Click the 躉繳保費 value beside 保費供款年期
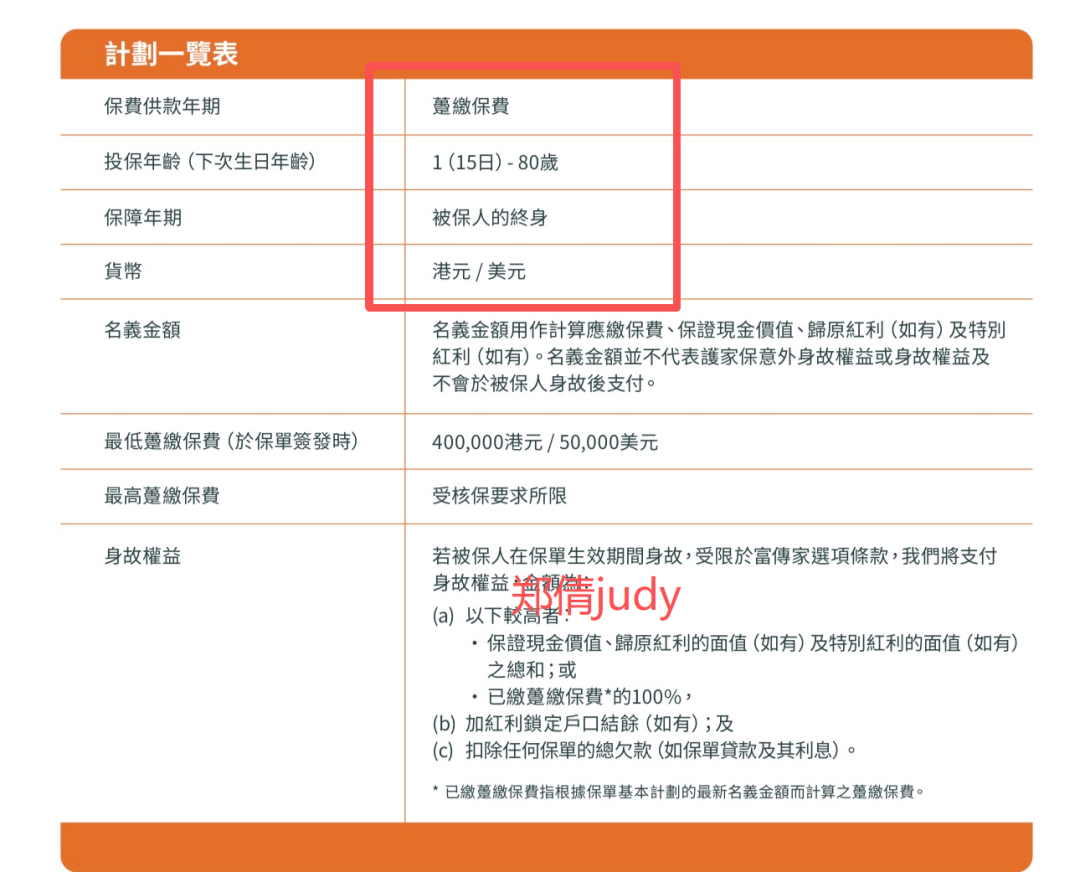Screen dimensions: 1080x872 tap(471, 107)
